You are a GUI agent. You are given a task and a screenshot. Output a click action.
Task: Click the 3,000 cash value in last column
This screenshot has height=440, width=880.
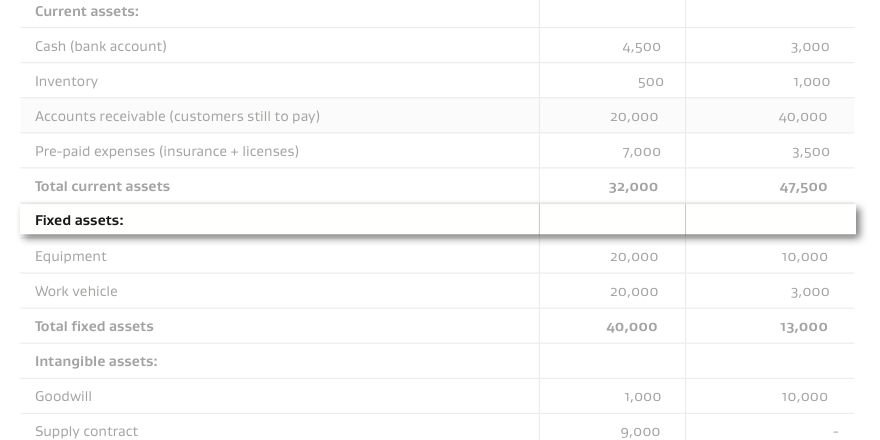point(810,47)
